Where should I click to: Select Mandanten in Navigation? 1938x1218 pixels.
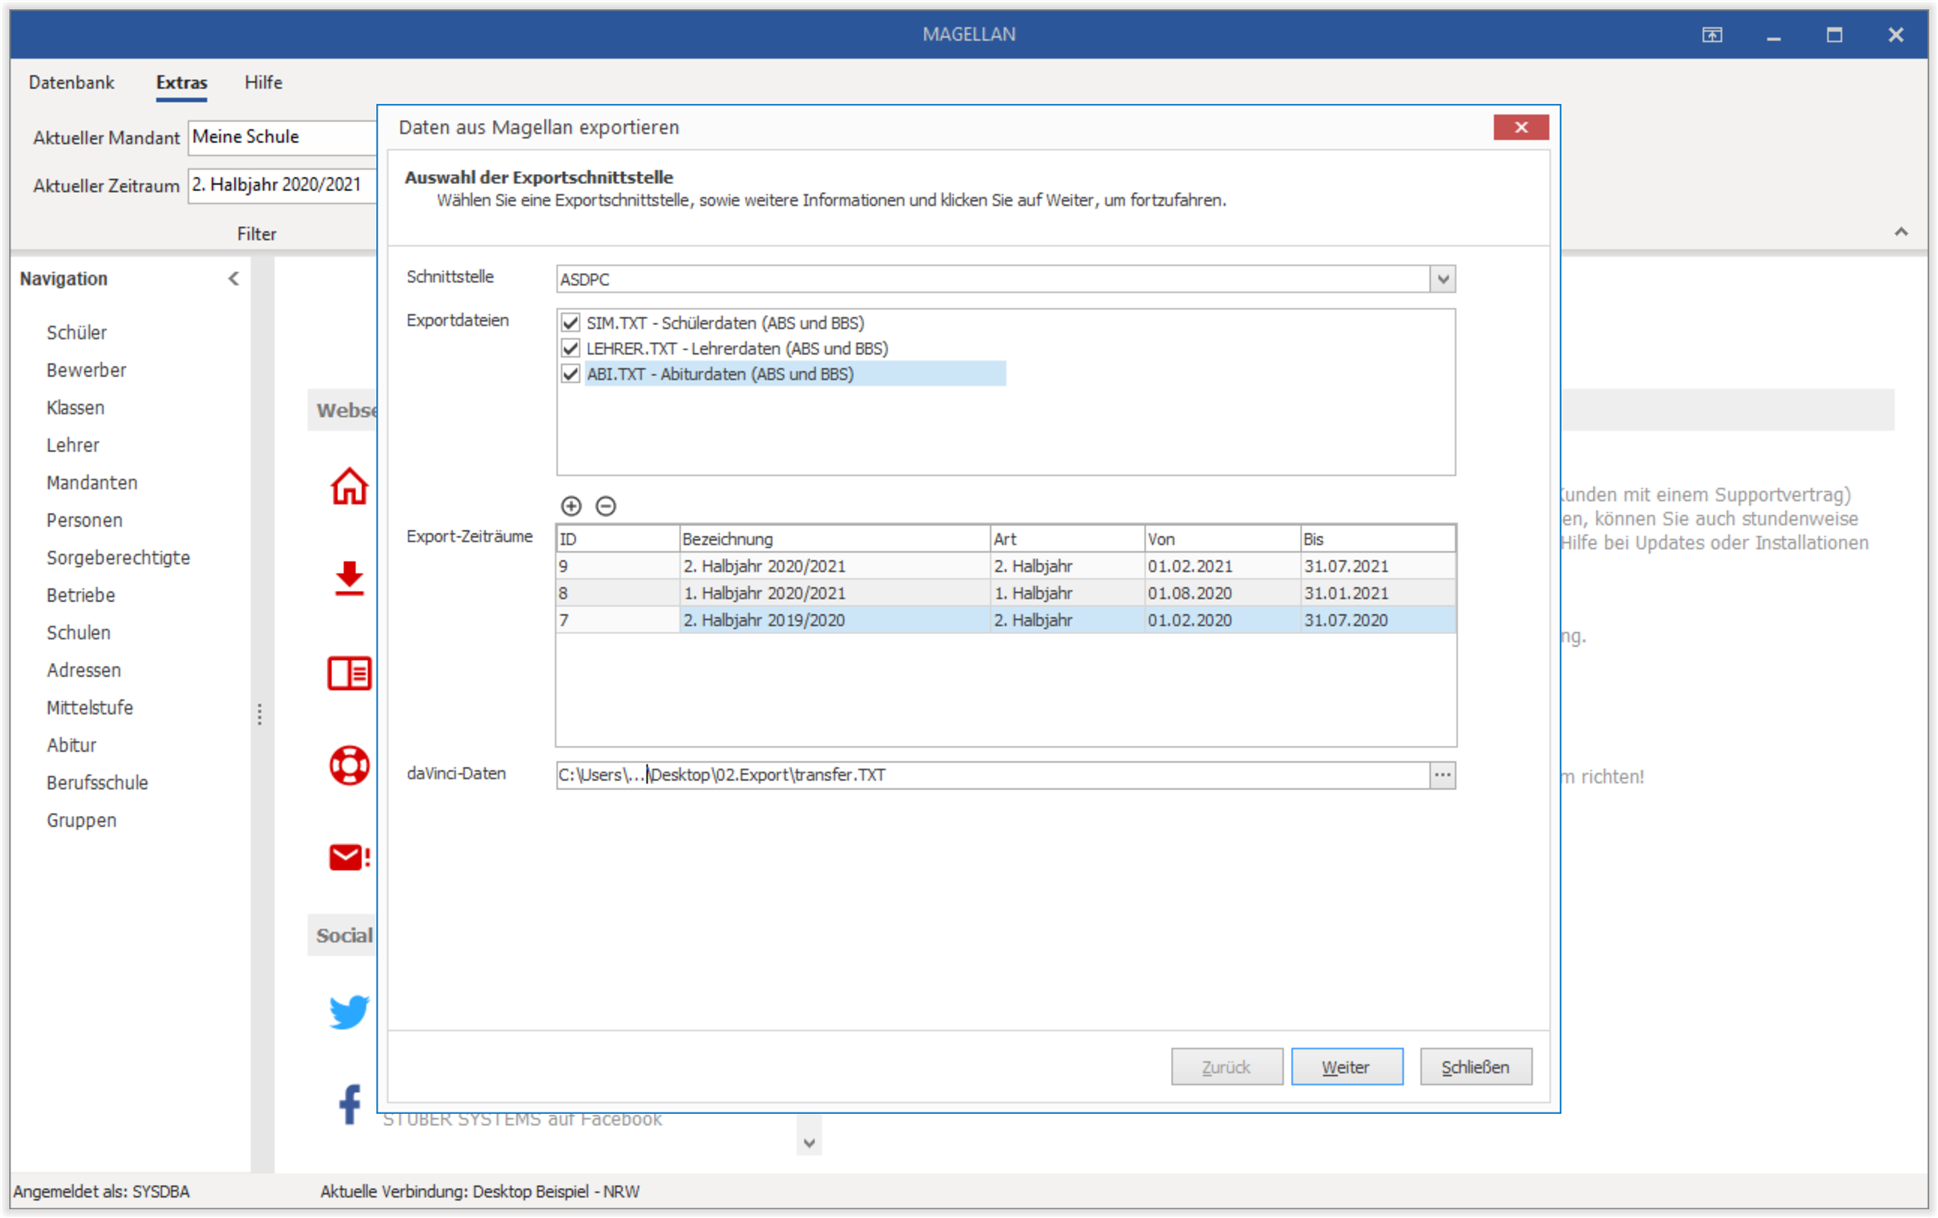[x=91, y=483]
